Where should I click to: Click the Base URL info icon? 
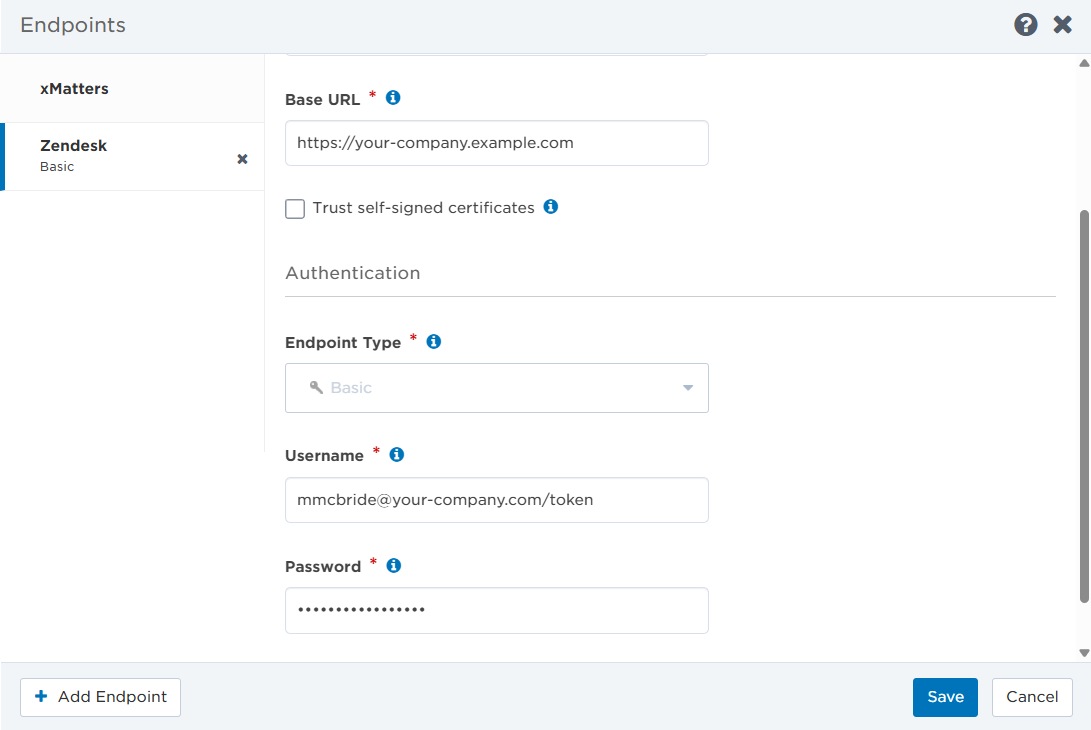coord(393,98)
